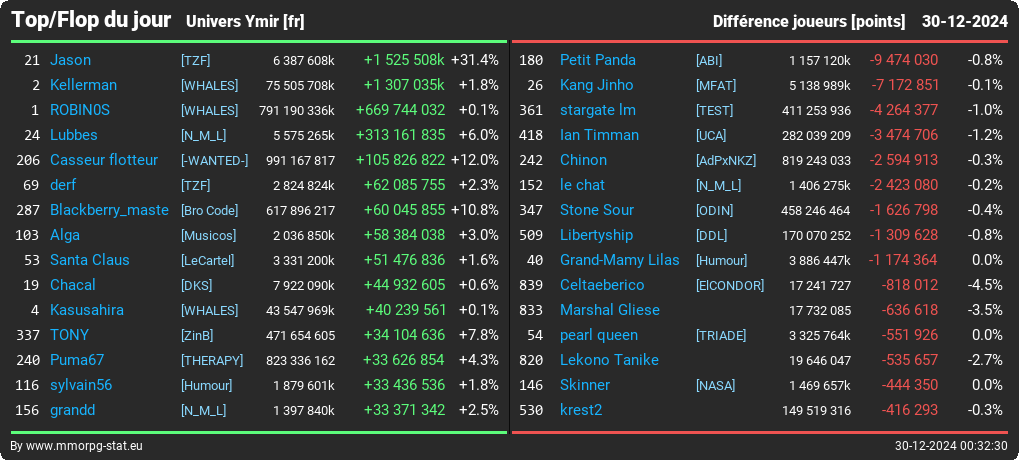This screenshot has height=460, width=1019.
Task: Open krest2 player link
Action: [581, 410]
